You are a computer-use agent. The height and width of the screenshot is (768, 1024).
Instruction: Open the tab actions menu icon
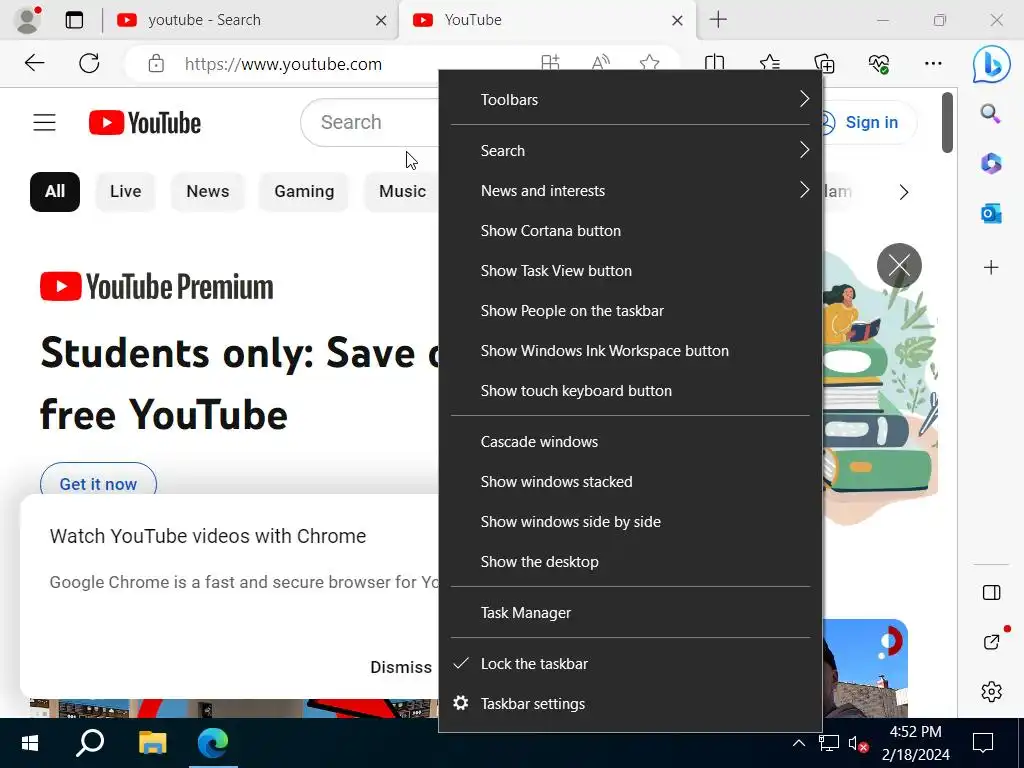click(74, 20)
